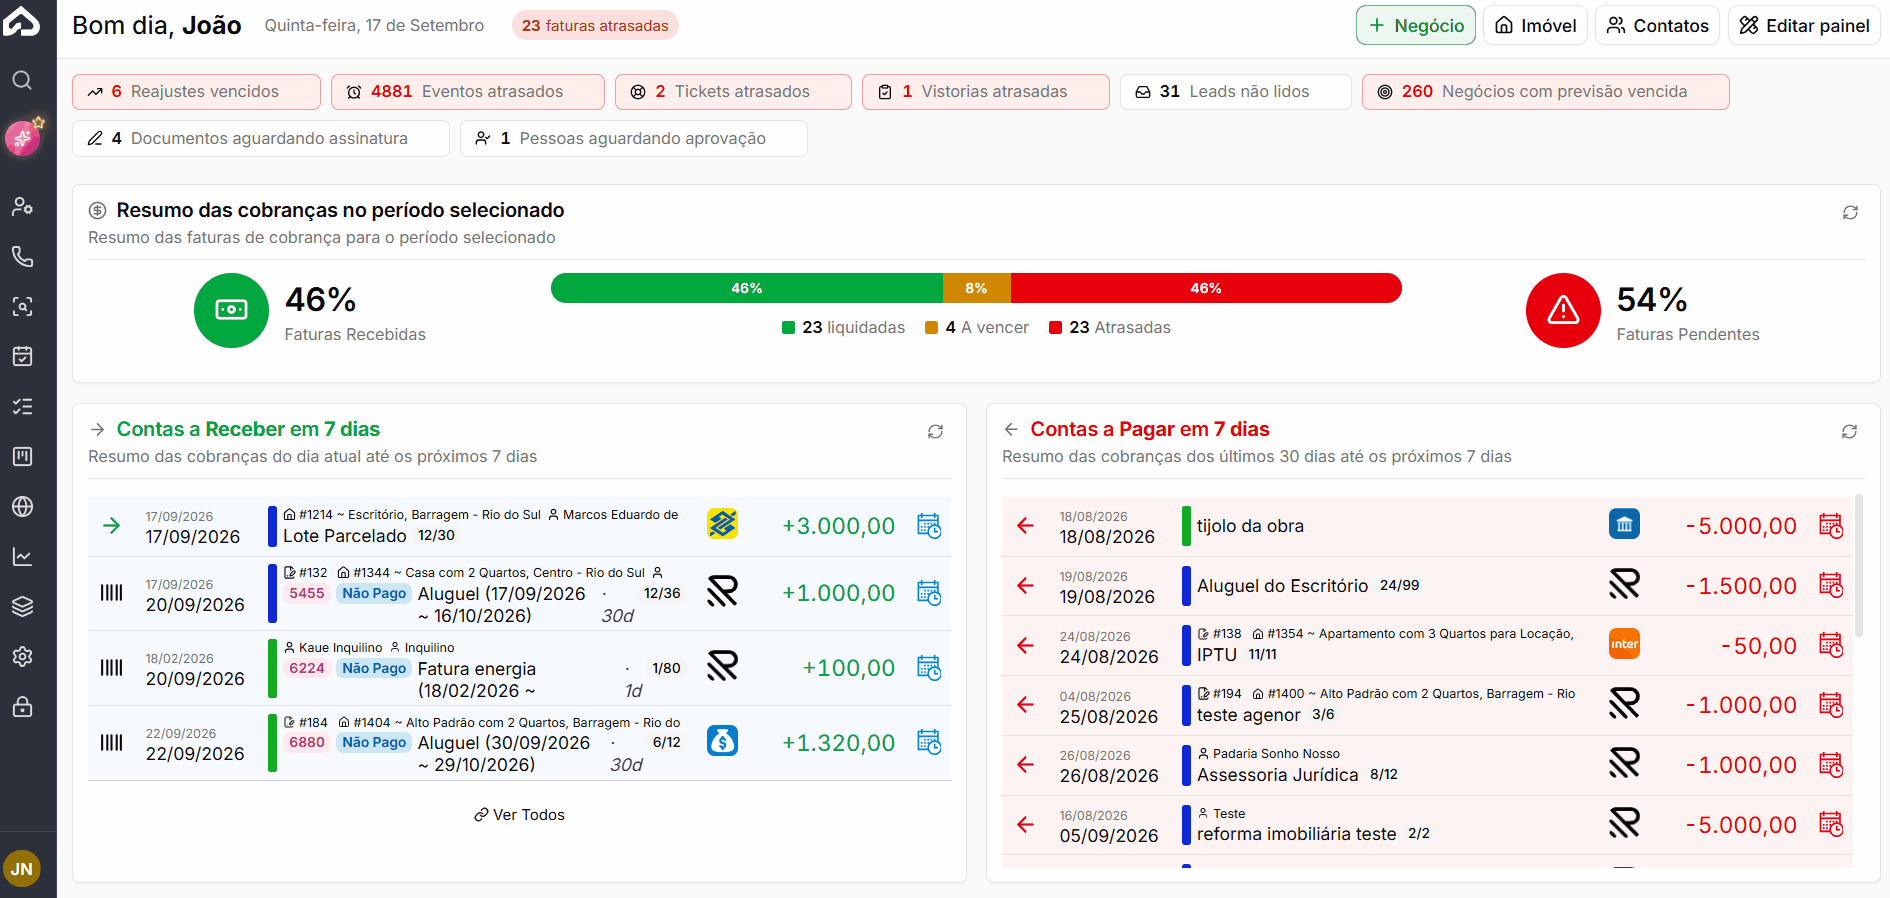The width and height of the screenshot is (1890, 898).
Task: Open the settings gear sidebar icon
Action: tap(22, 656)
